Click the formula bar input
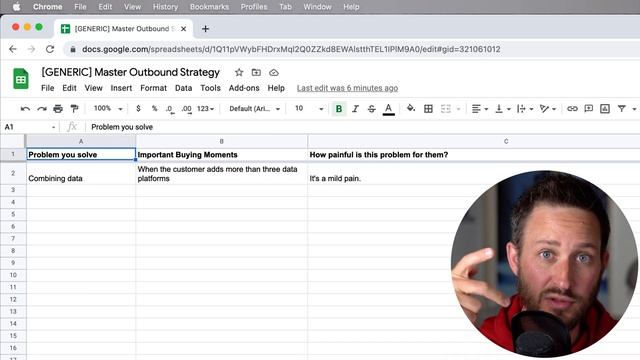The image size is (640, 360). pos(363,127)
